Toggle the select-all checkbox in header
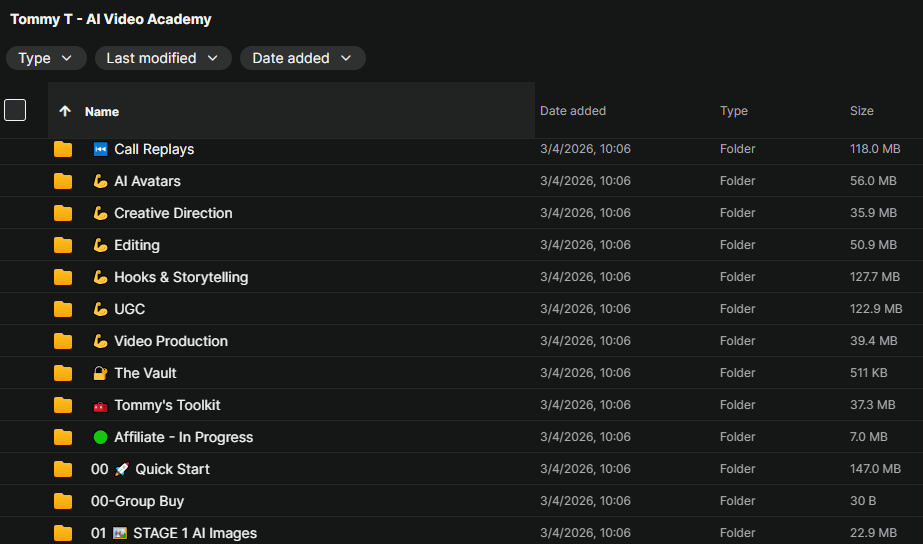Image resolution: width=923 pixels, height=544 pixels. click(x=15, y=110)
